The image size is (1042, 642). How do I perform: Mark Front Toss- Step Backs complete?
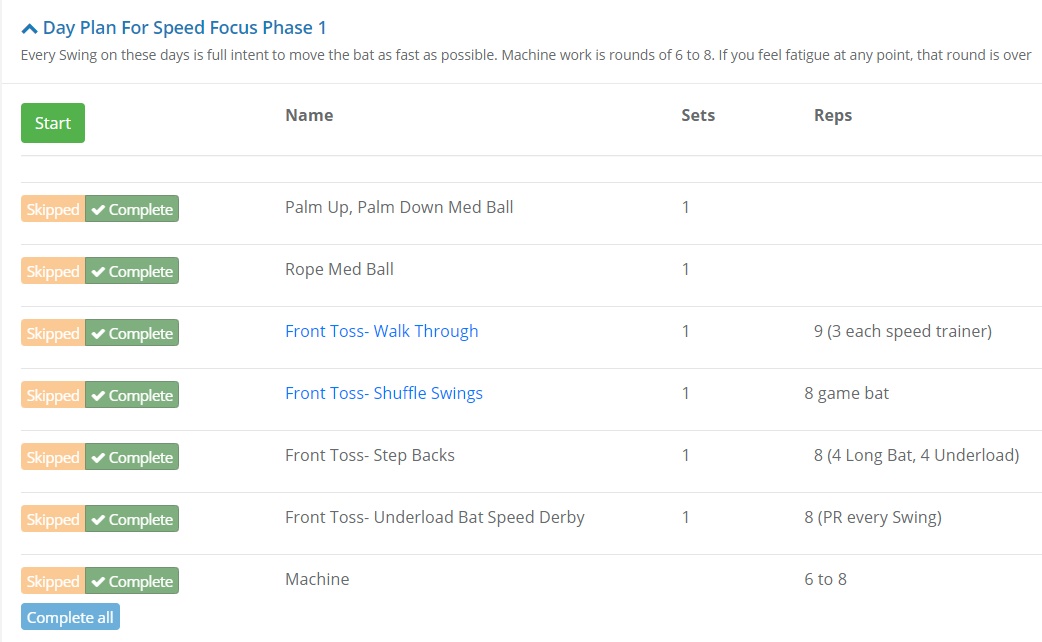coord(132,457)
